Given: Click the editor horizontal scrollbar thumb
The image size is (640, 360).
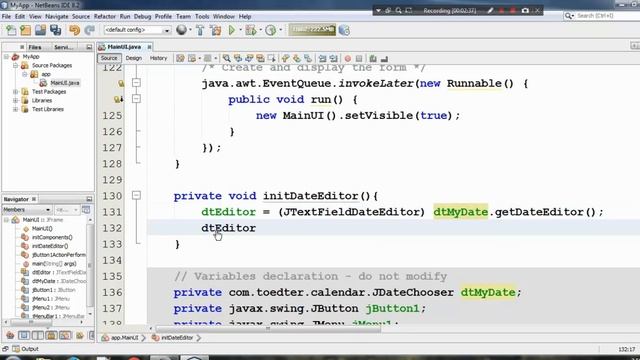Looking at the screenshot, I should (x=268, y=329).
